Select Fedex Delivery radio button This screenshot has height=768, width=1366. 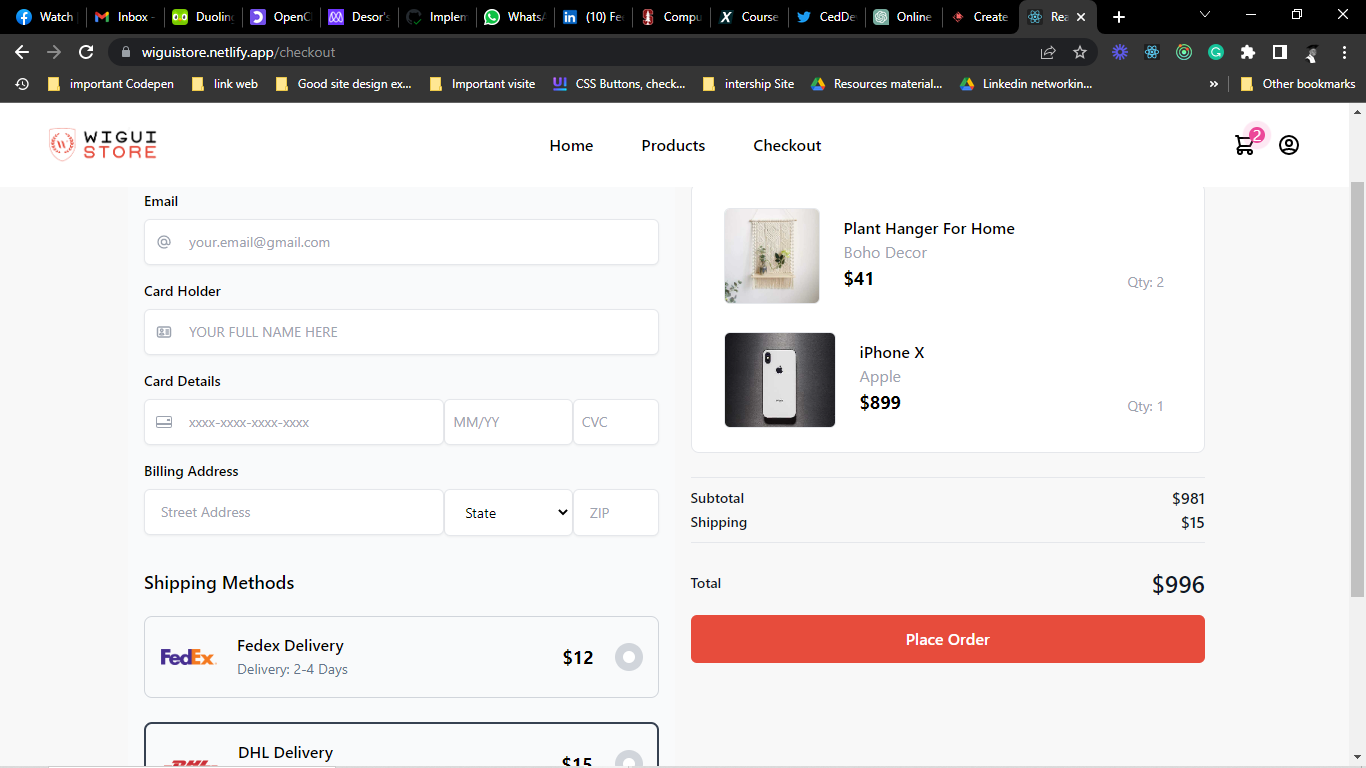click(x=629, y=657)
